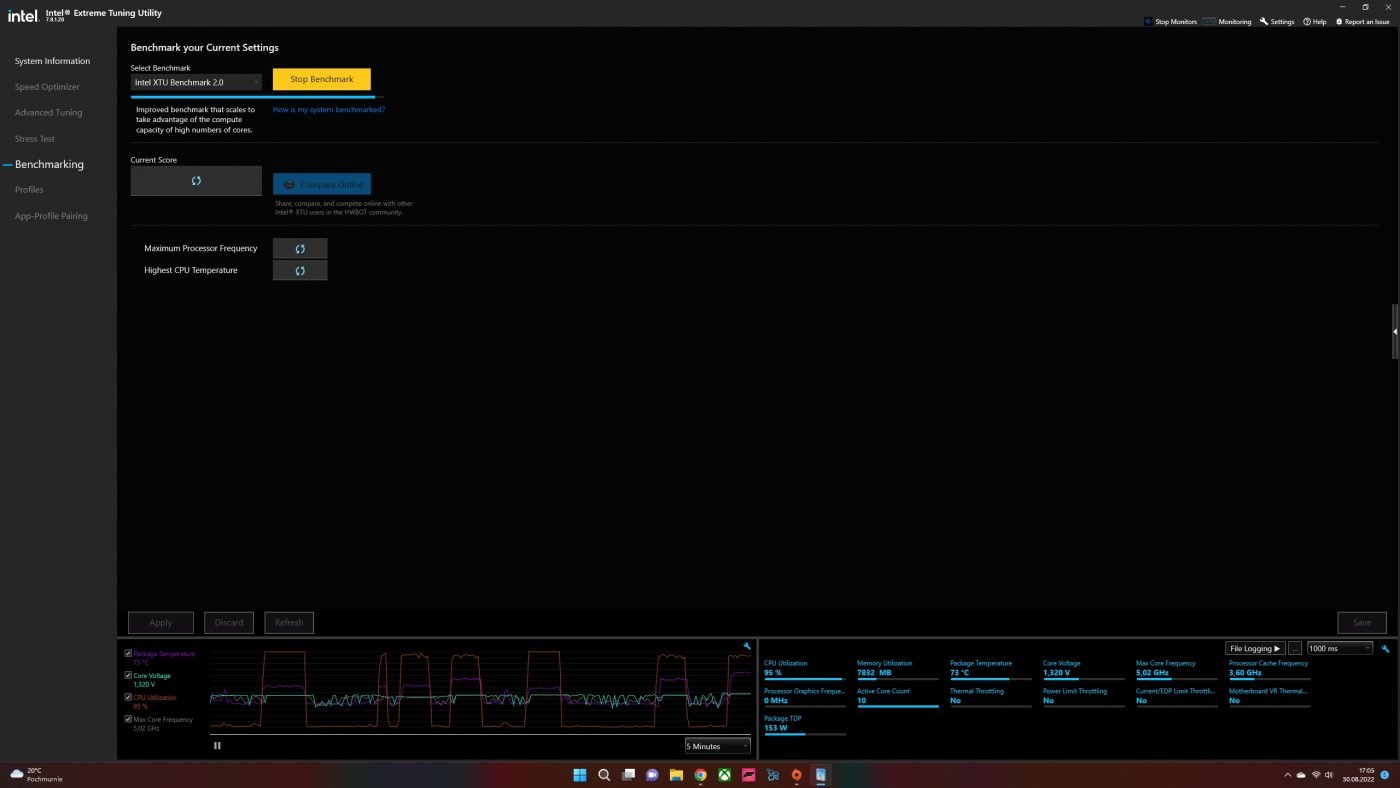Open the Select Benchmark dropdown

coord(196,82)
